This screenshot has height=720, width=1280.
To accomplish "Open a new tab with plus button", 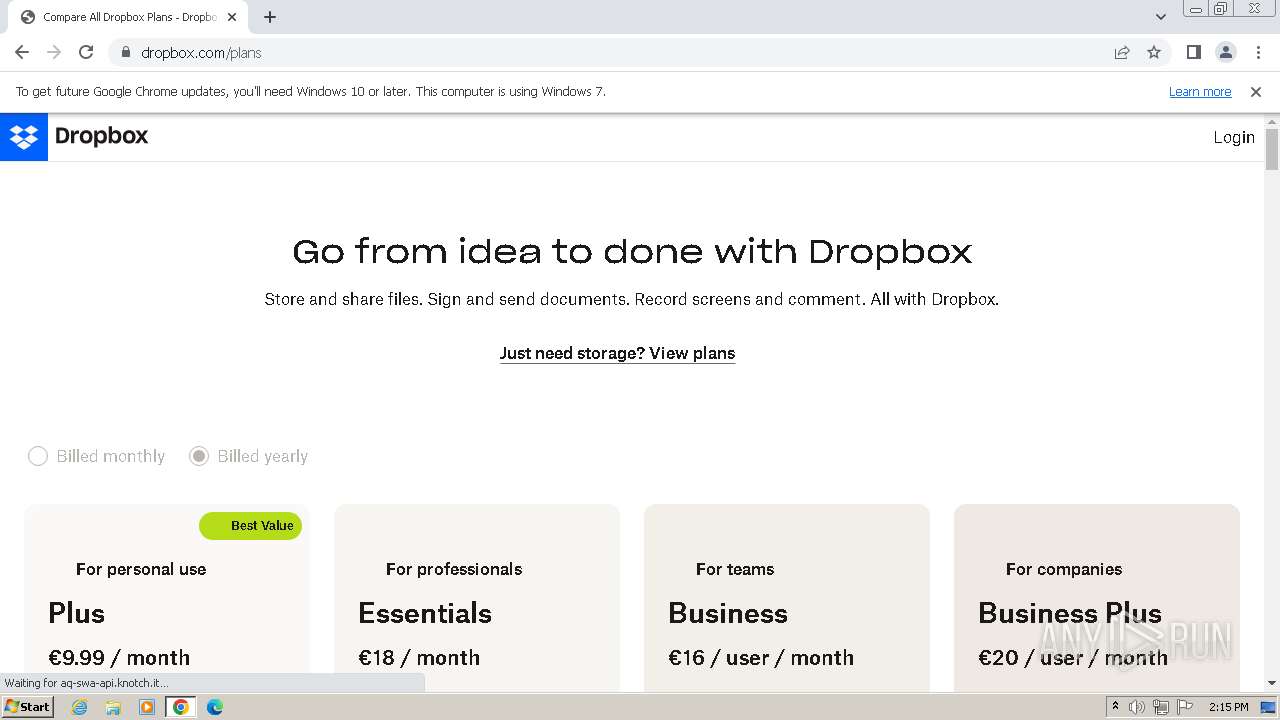I will (270, 17).
